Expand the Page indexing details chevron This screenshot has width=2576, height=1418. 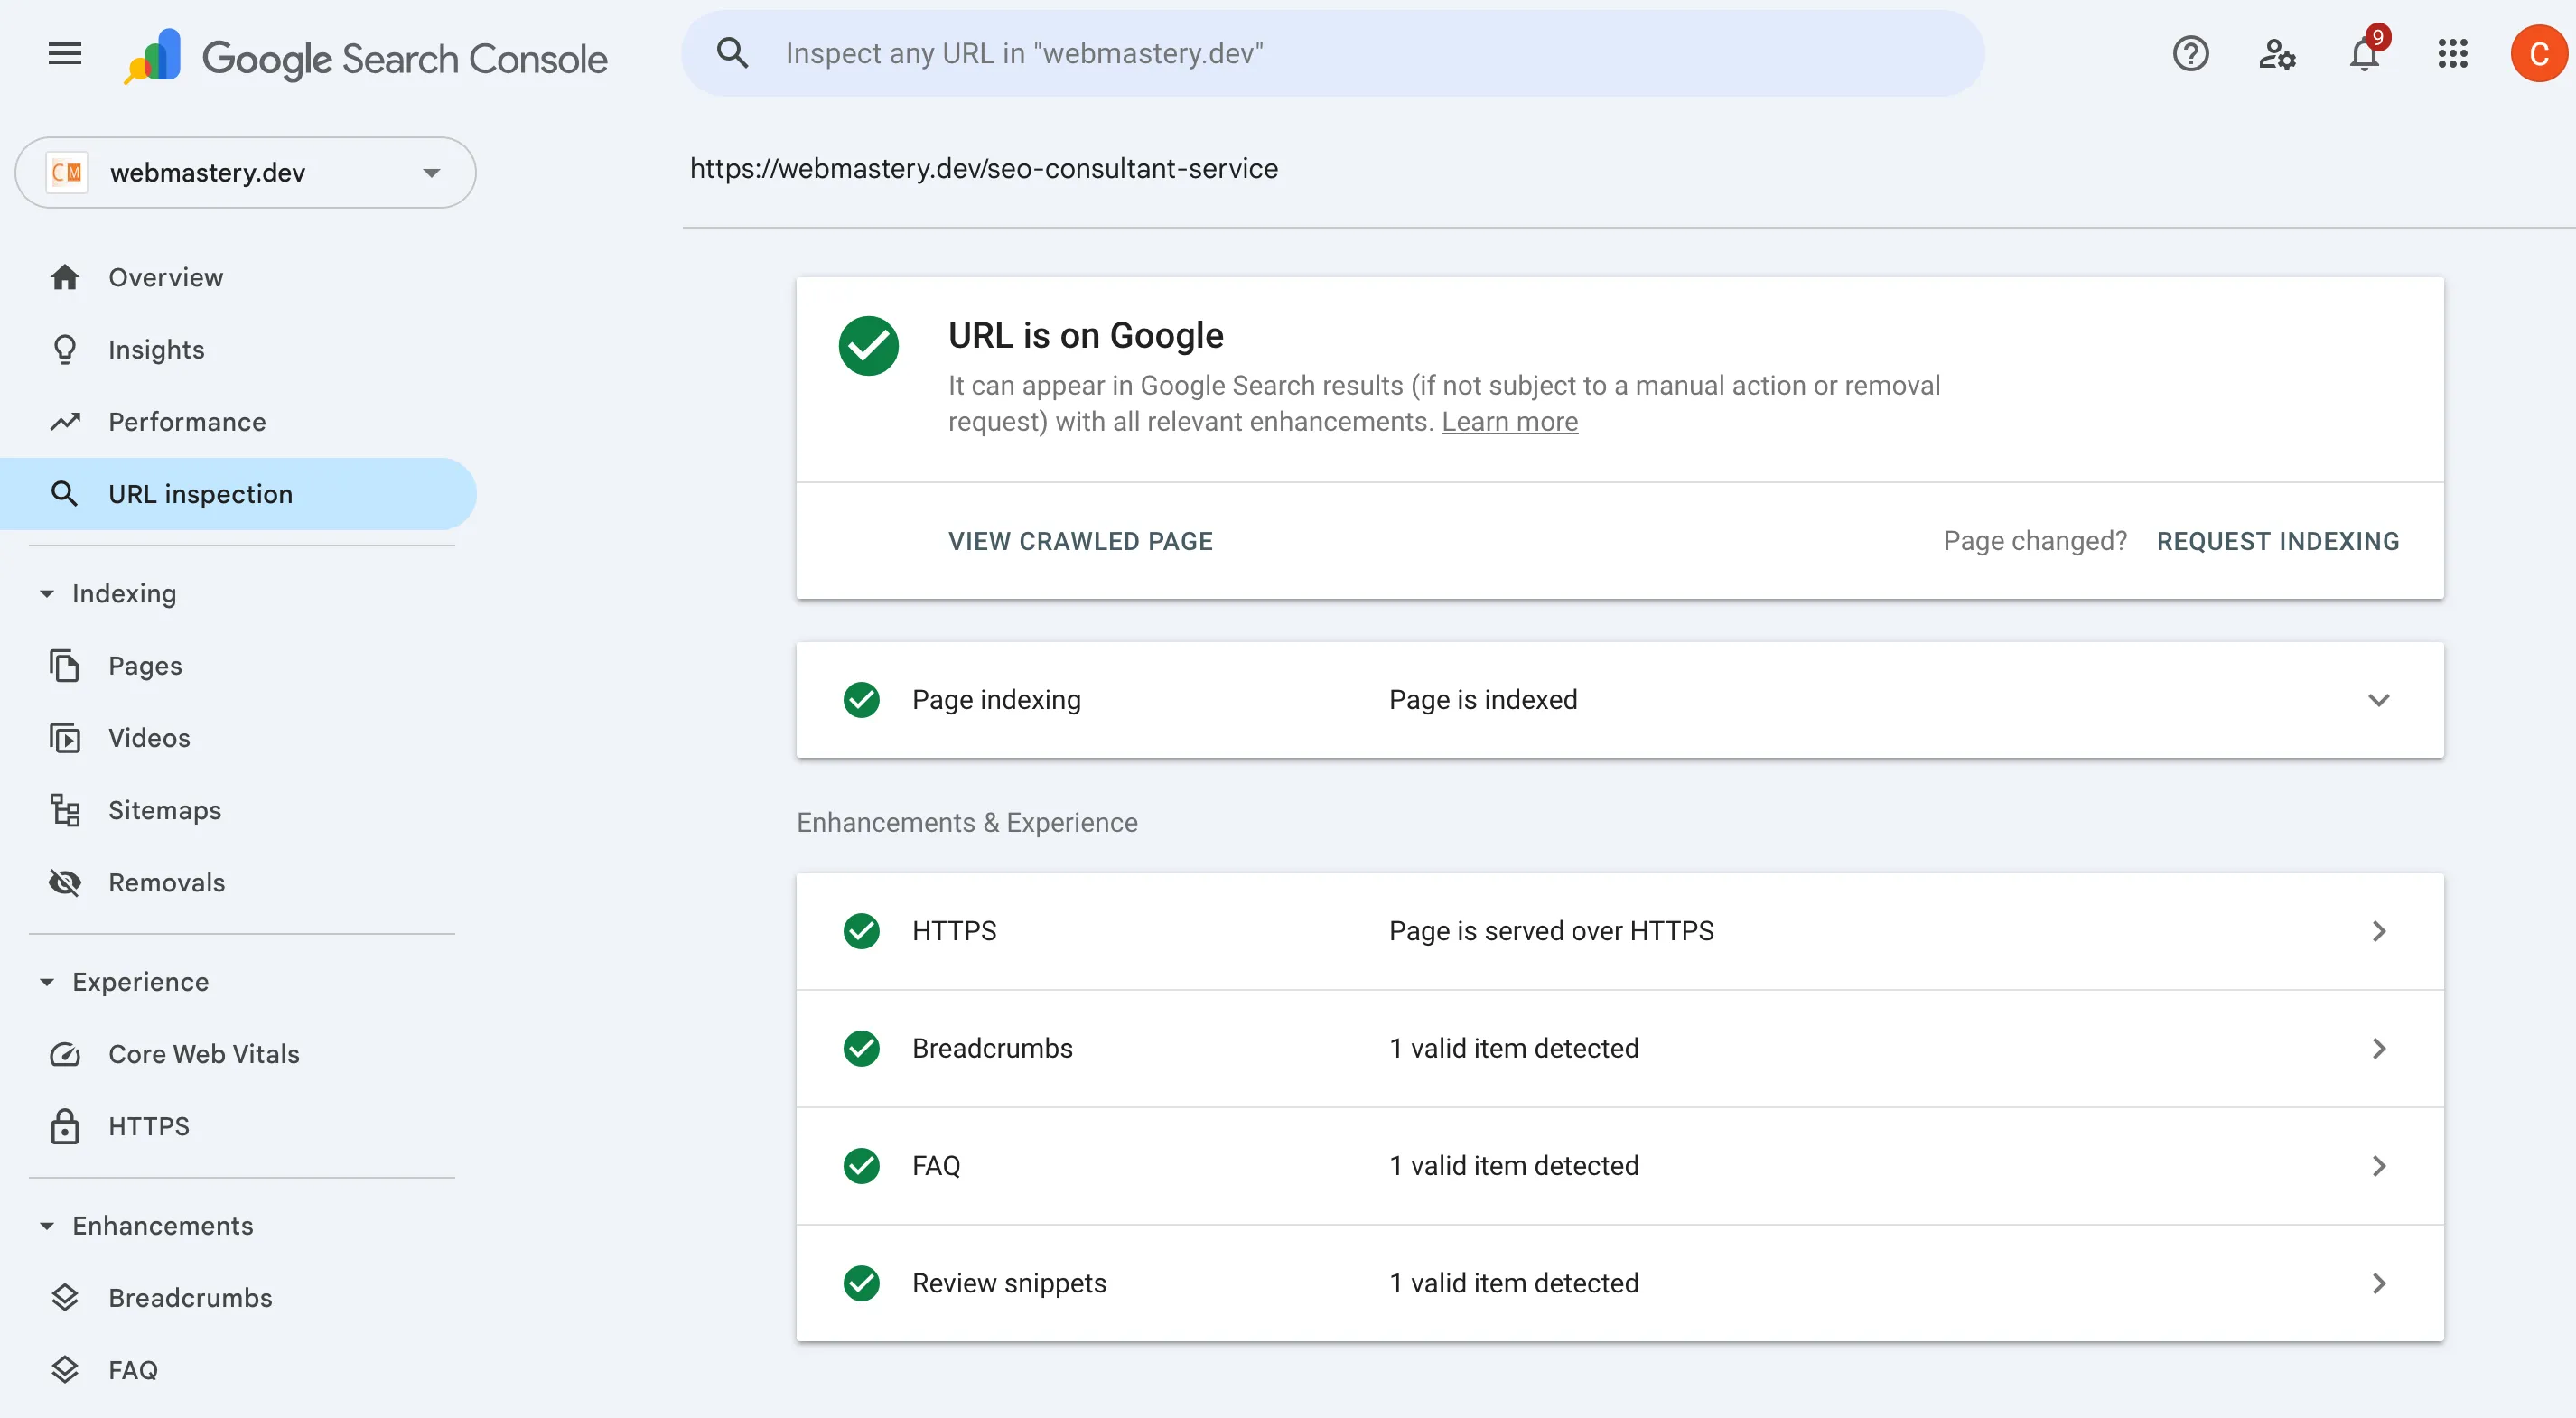pos(2379,699)
